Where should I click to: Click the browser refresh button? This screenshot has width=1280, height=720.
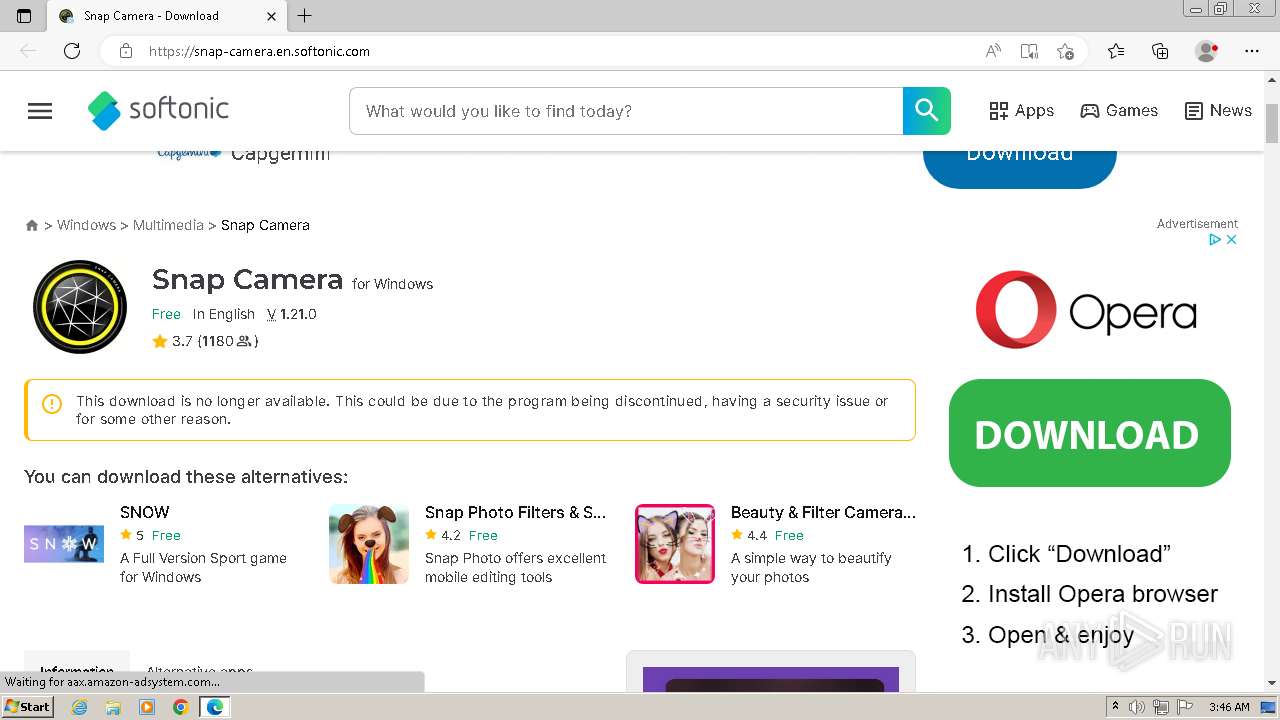pyautogui.click(x=72, y=51)
